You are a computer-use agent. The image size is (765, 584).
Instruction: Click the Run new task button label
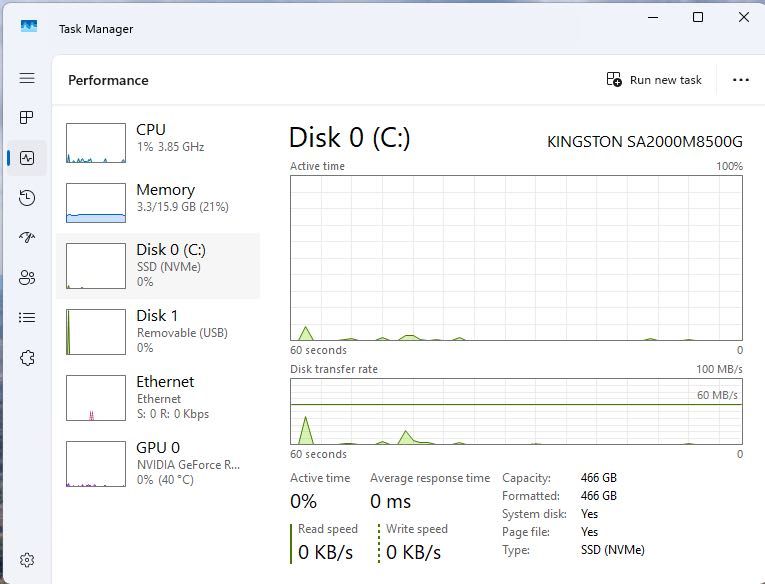click(665, 80)
